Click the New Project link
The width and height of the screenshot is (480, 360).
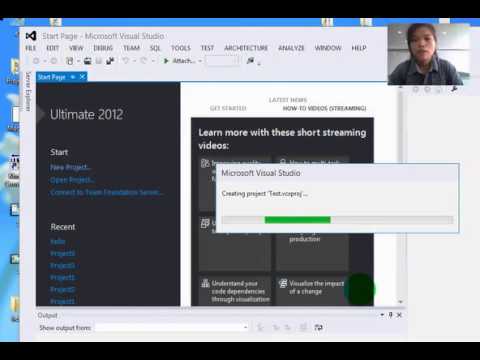click(70, 167)
